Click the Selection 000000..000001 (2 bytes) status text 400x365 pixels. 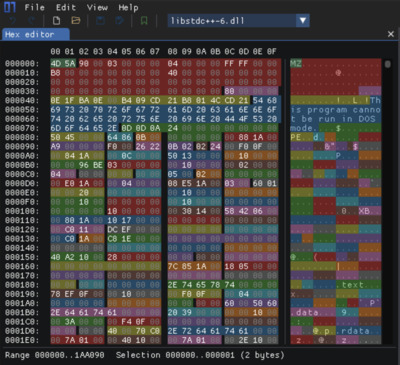click(x=200, y=355)
